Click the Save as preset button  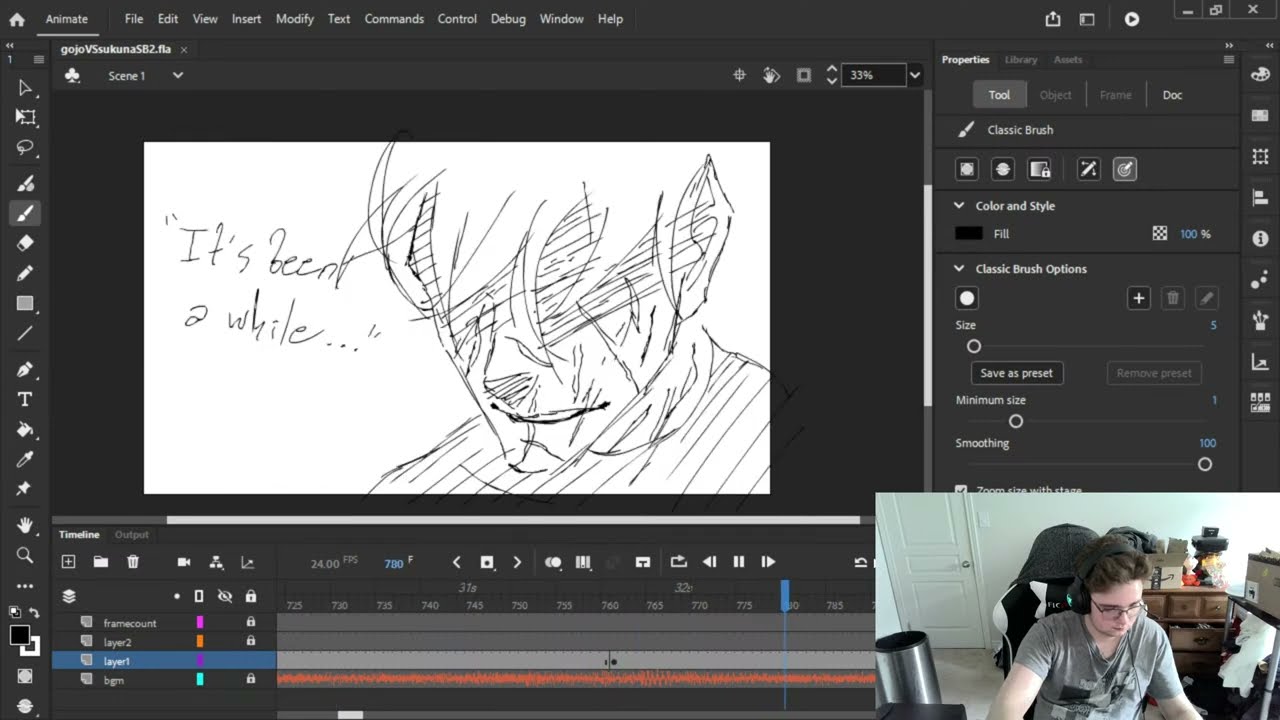pyautogui.click(x=1016, y=373)
